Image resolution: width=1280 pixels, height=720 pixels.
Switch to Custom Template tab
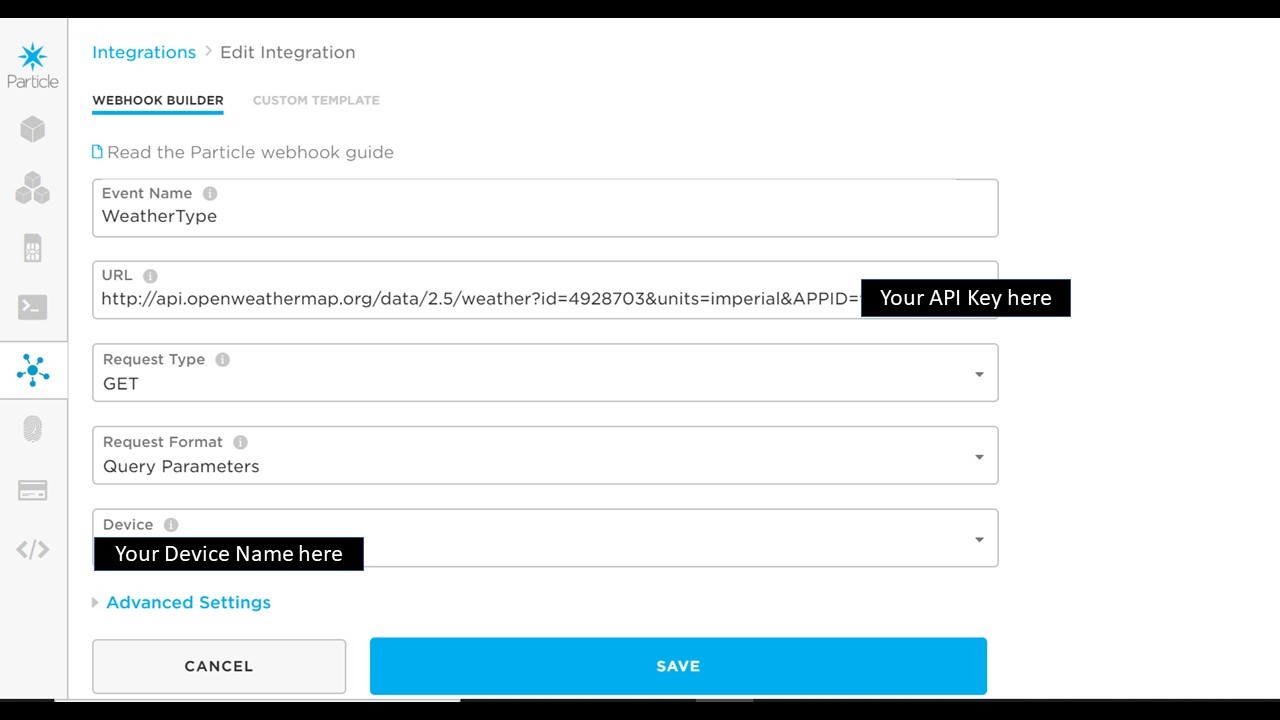(x=316, y=100)
